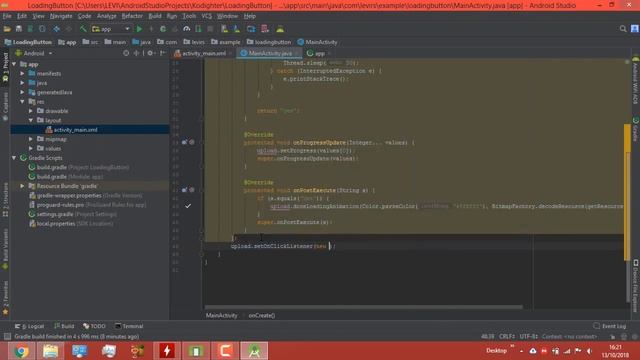Click the LoadingButton breadcrumb

coord(28,42)
